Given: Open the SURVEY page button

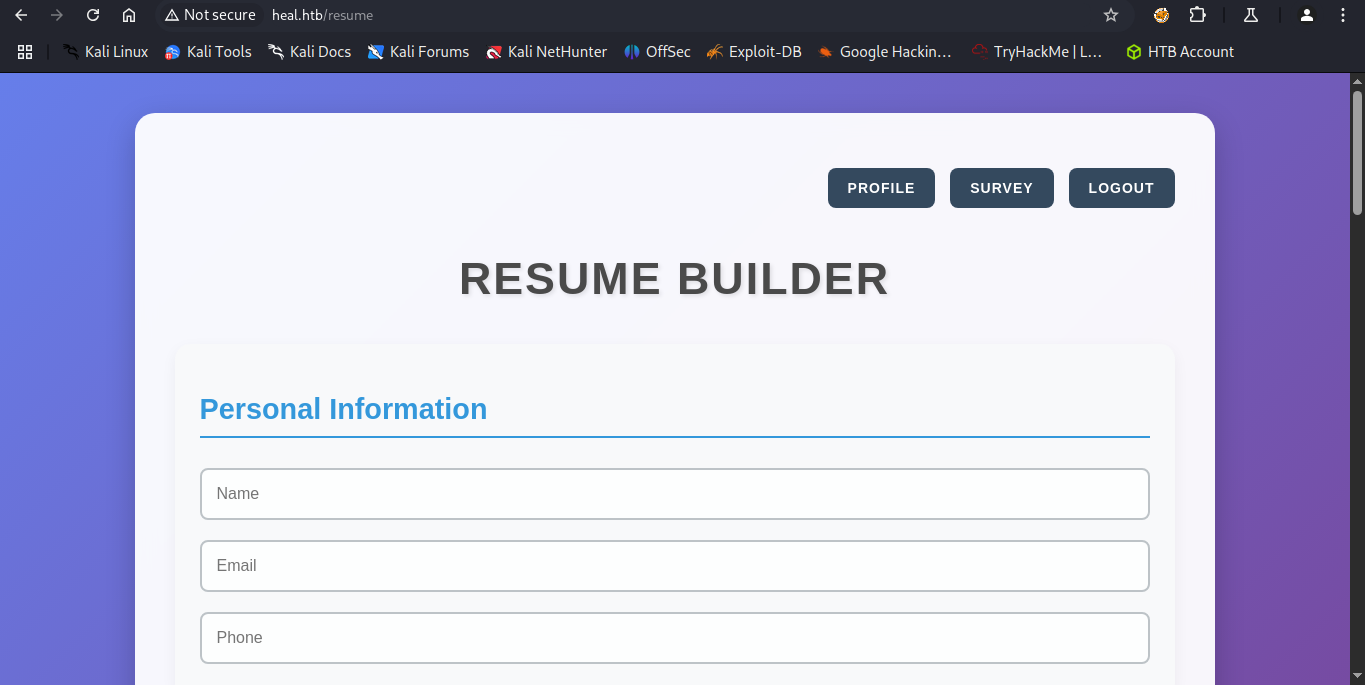Looking at the screenshot, I should click(x=1001, y=188).
